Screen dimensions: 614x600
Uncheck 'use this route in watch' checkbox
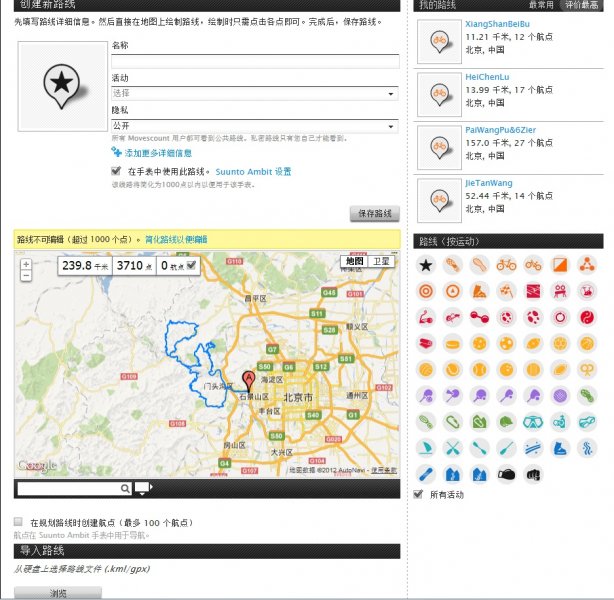coord(117,171)
